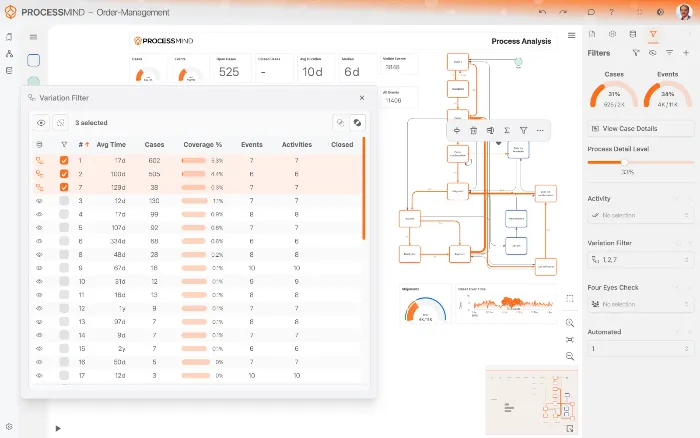Open the Variation Filter dropdown showing 1,2,7

pyautogui.click(x=640, y=259)
